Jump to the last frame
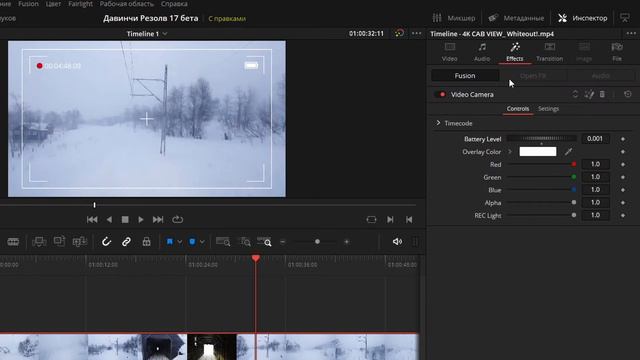 pos(158,220)
